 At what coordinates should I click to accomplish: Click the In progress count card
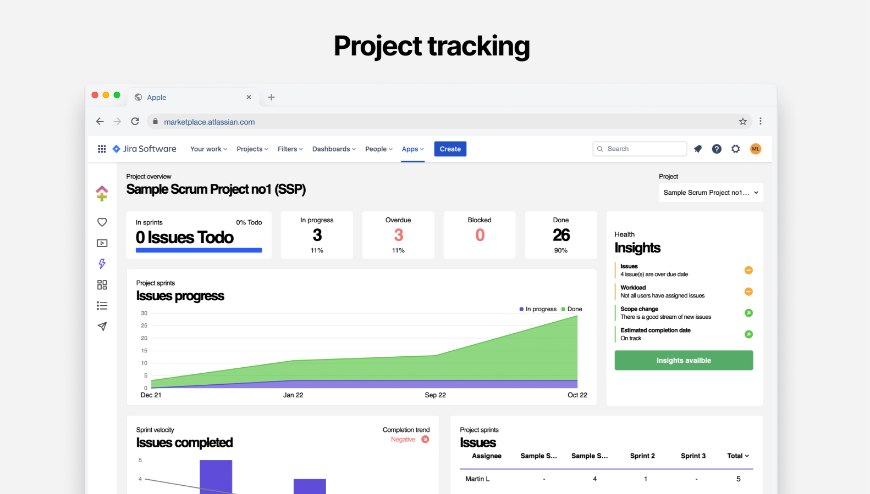point(317,235)
